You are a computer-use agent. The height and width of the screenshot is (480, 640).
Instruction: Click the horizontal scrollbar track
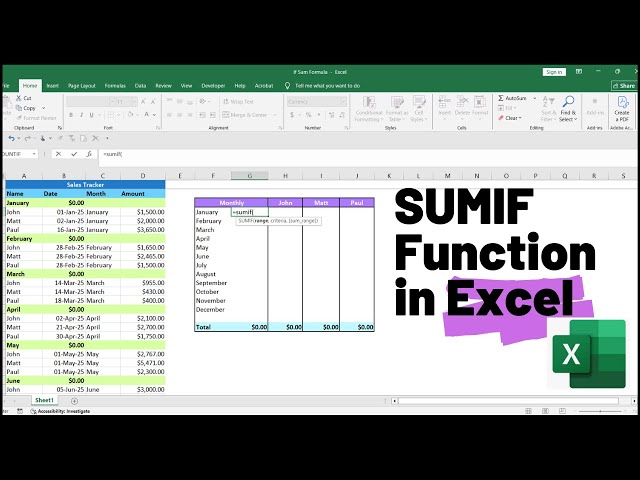508,401
